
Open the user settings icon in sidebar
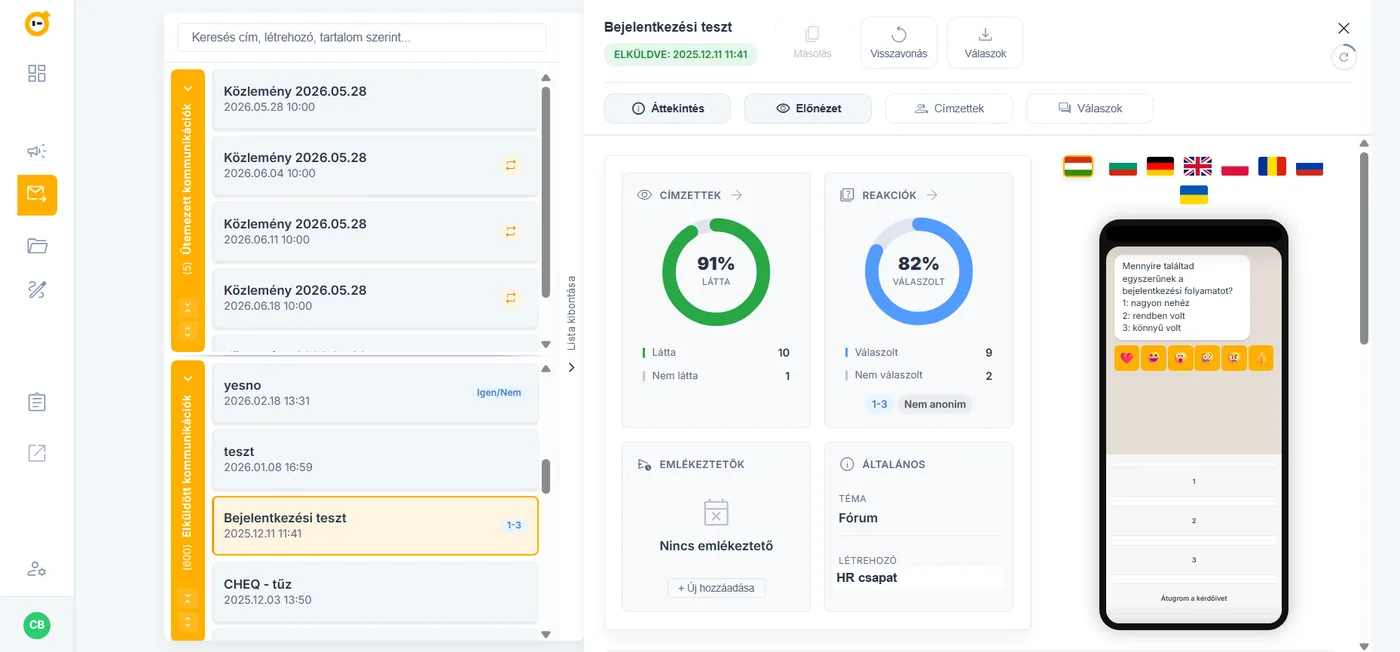(37, 569)
